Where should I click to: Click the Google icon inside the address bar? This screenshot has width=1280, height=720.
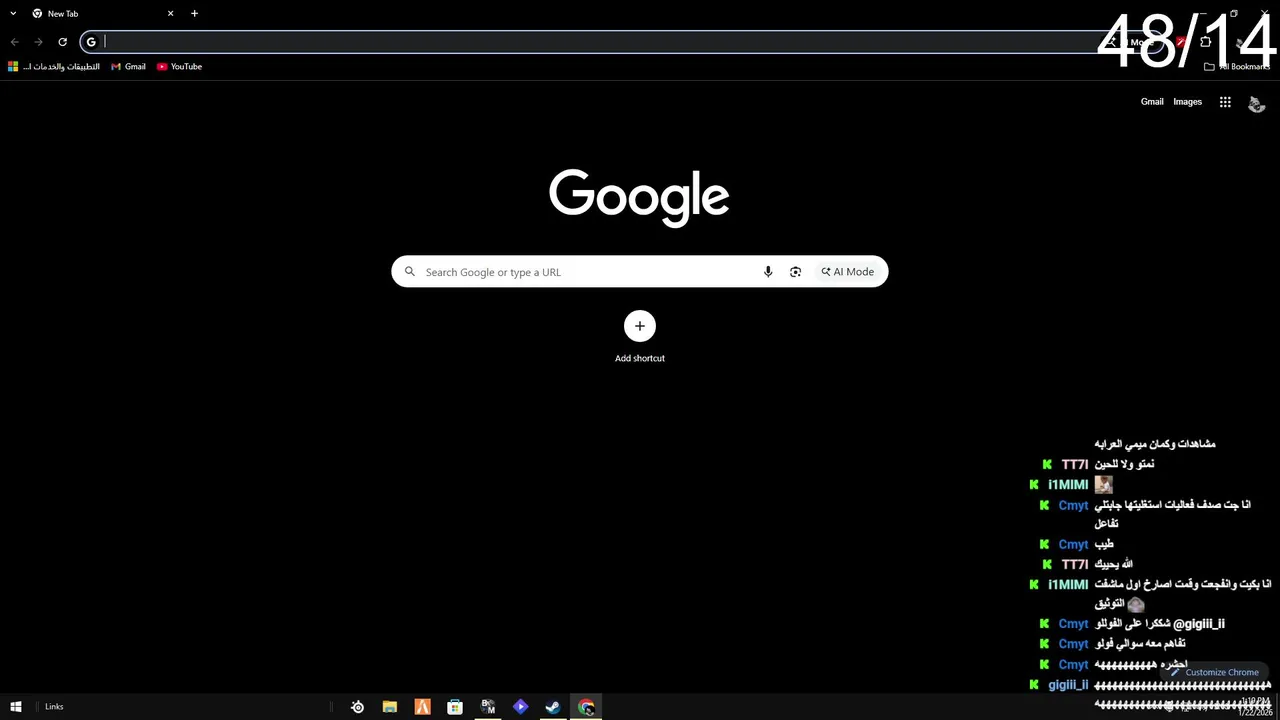pyautogui.click(x=91, y=42)
